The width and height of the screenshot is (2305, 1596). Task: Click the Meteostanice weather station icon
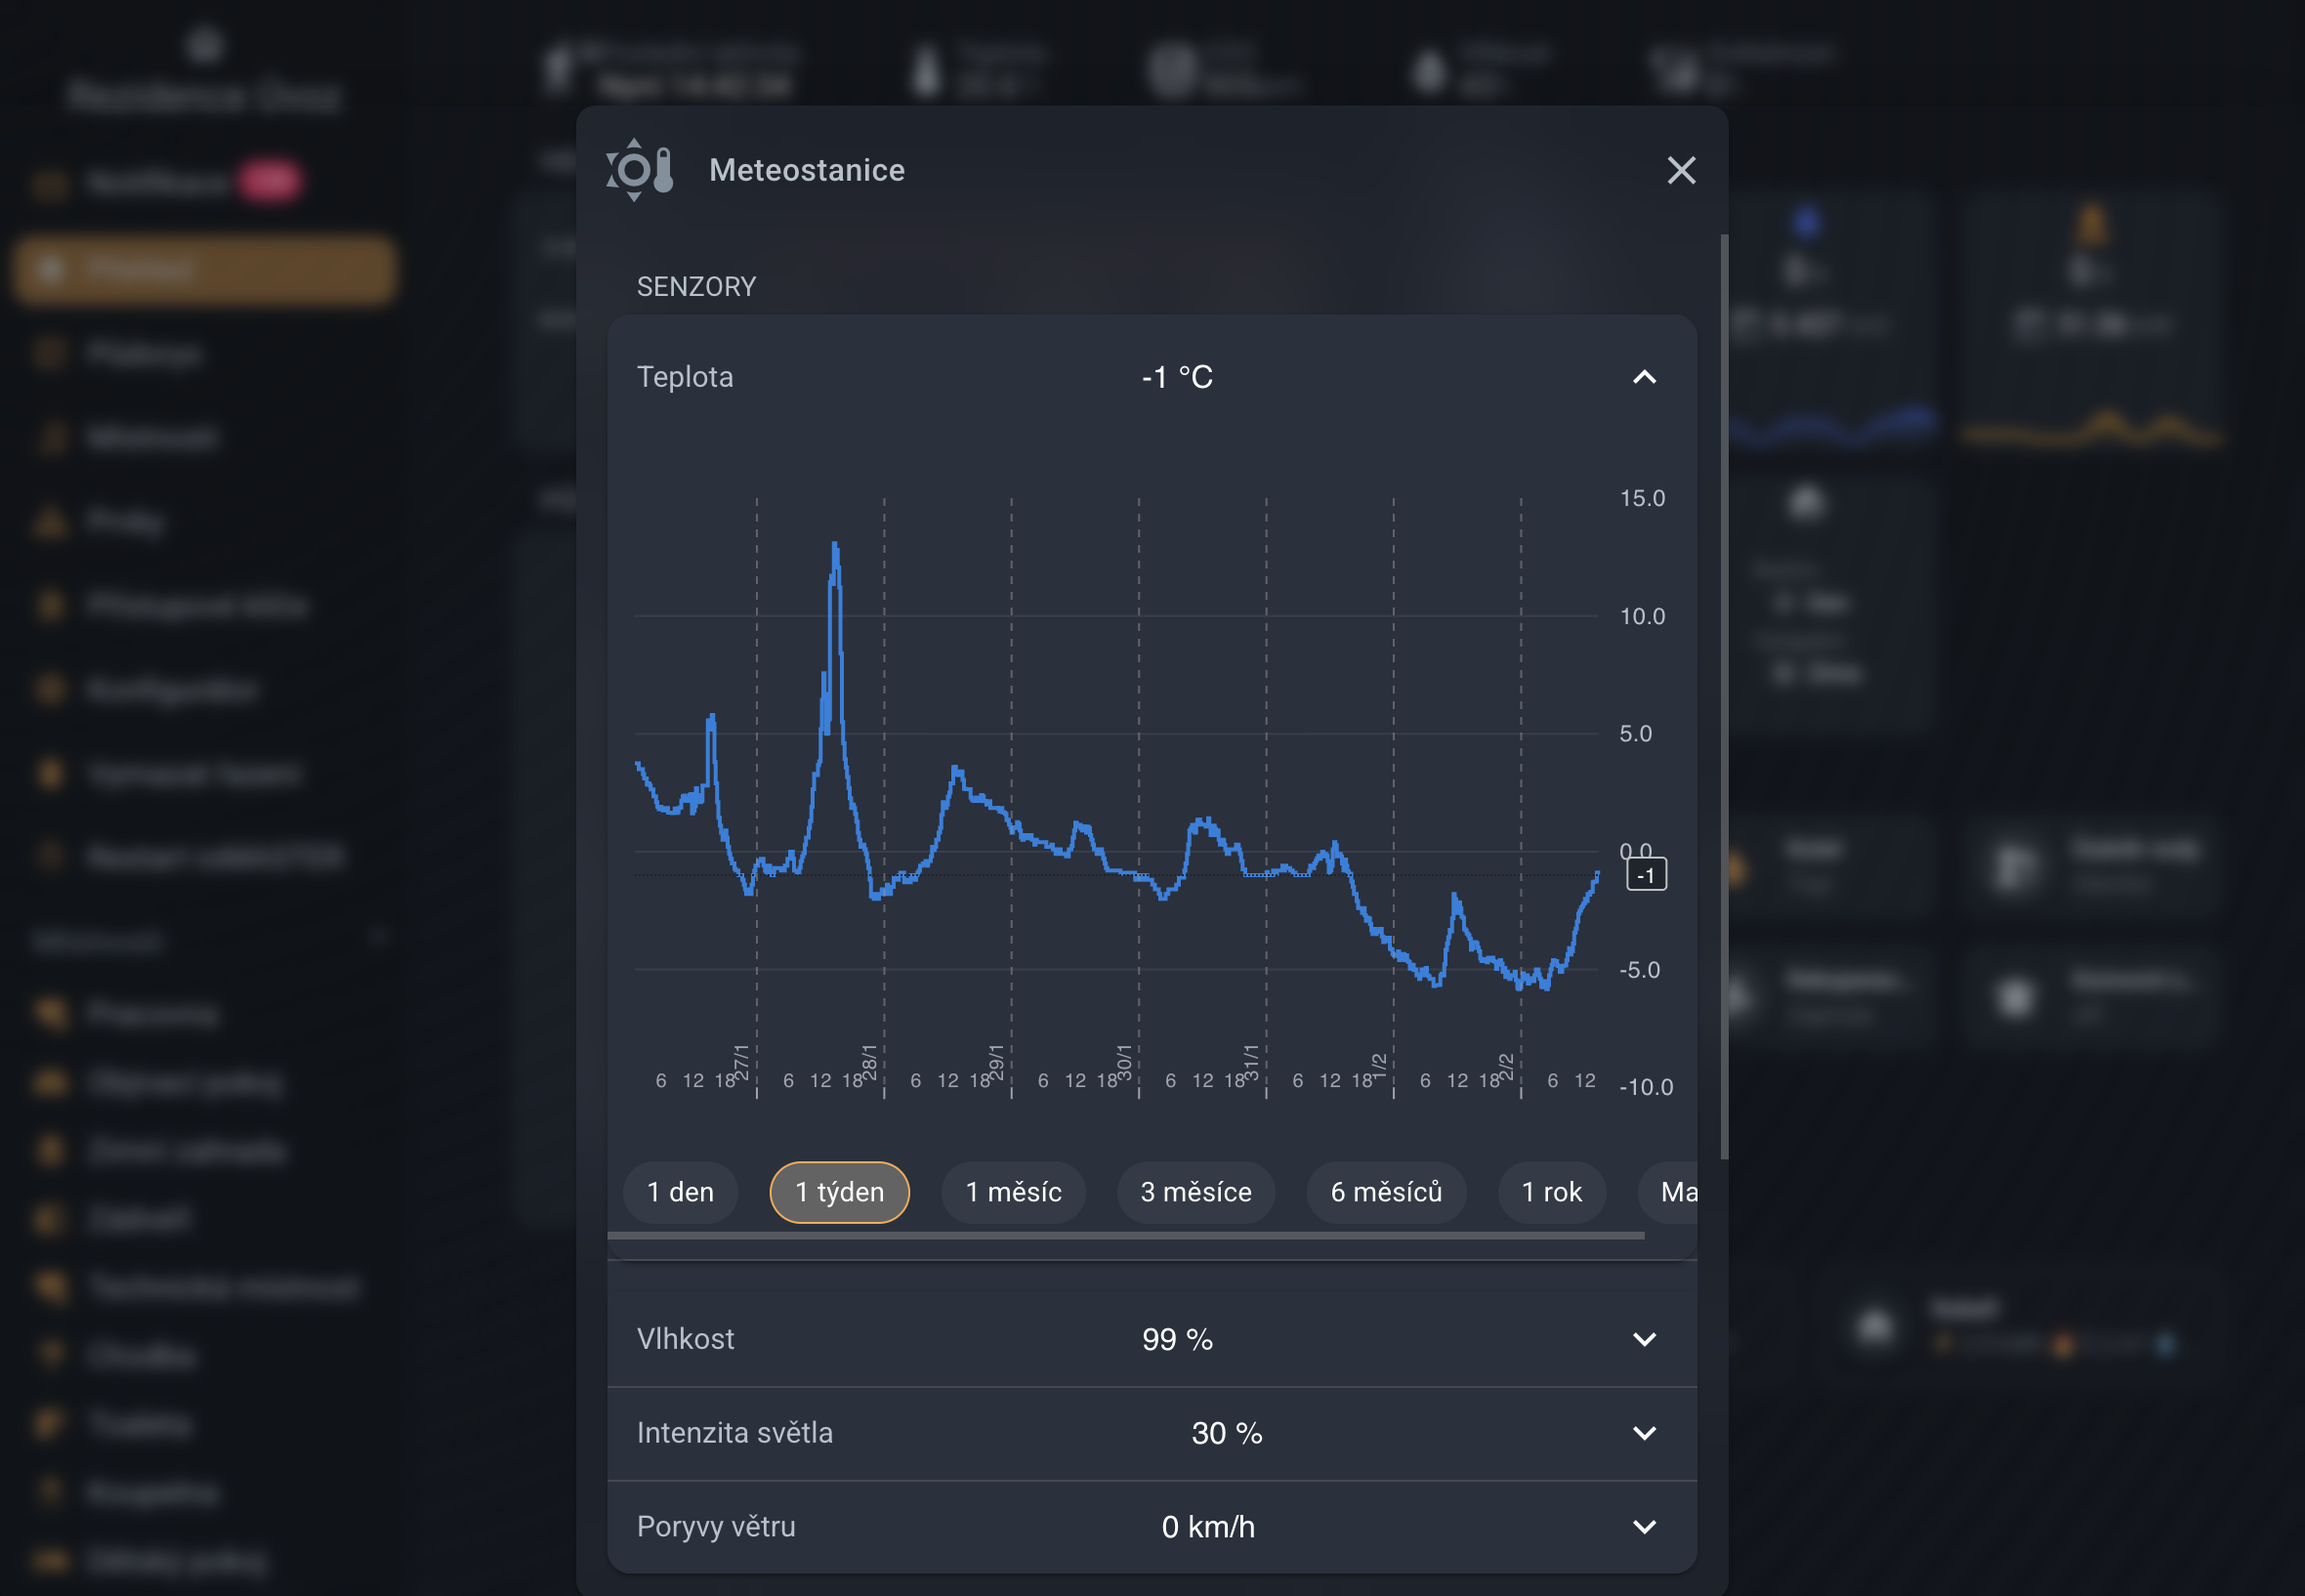click(640, 170)
